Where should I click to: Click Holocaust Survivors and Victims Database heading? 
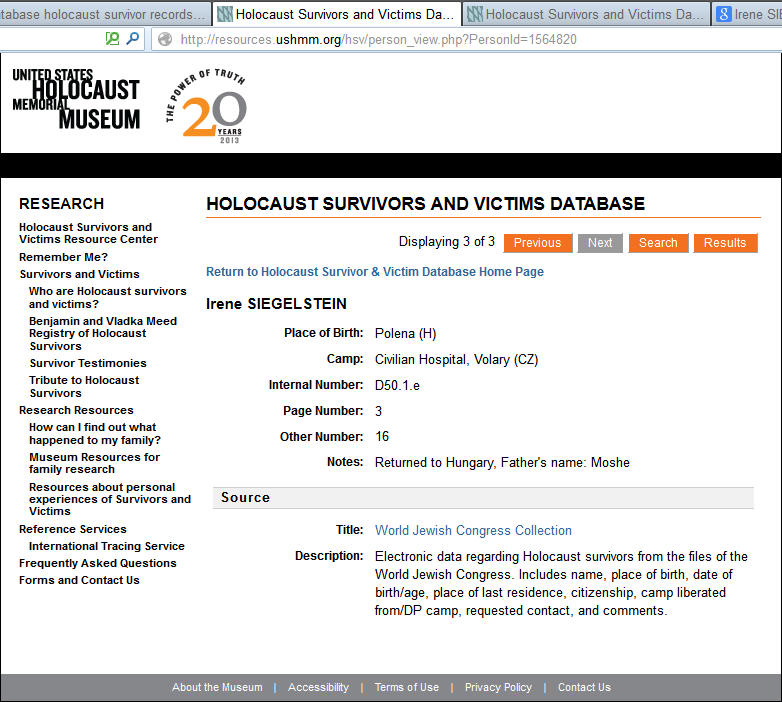tap(425, 204)
